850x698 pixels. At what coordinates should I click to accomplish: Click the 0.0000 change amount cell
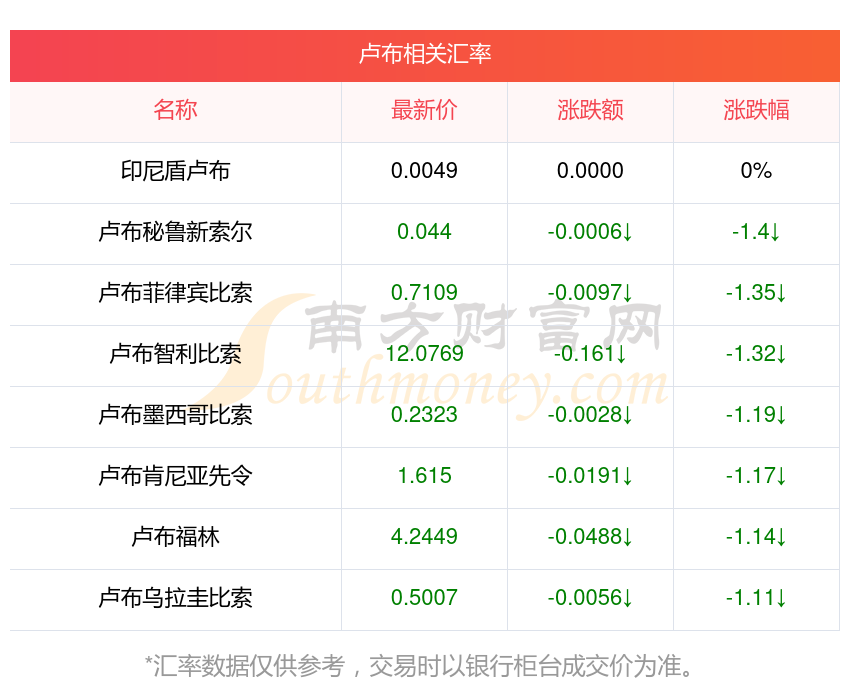click(x=590, y=171)
